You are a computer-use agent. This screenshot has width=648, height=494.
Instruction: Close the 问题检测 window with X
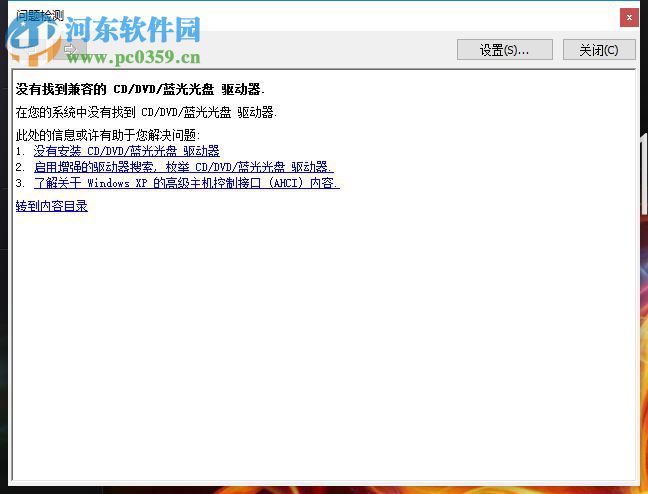629,17
